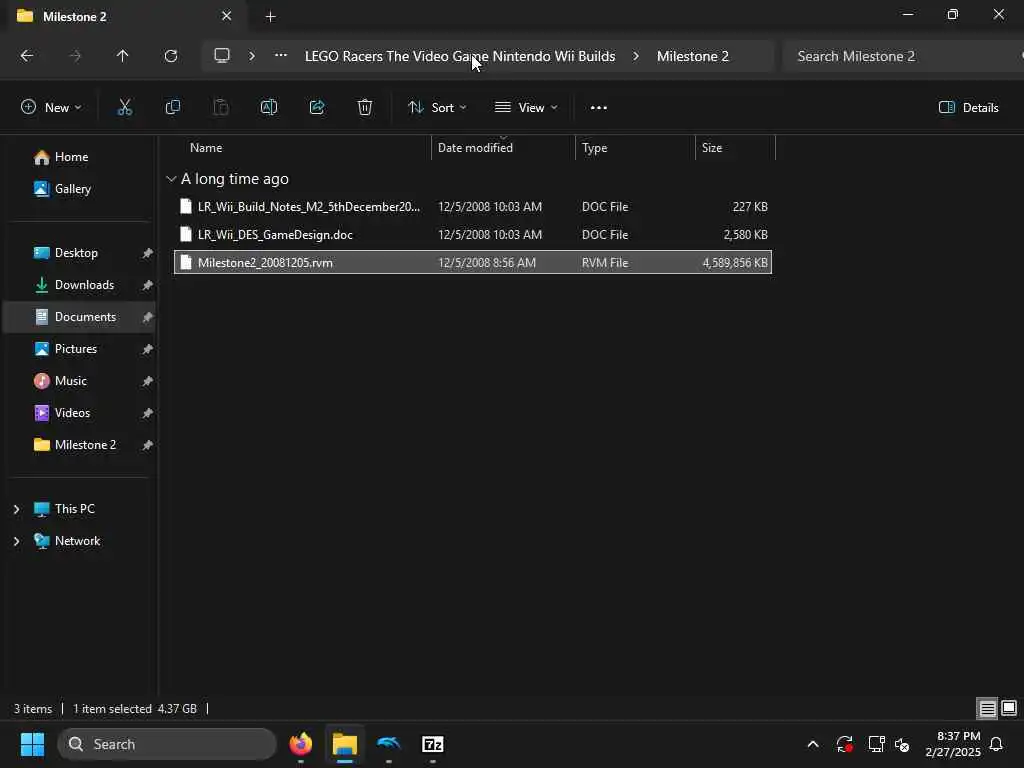This screenshot has width=1024, height=768.
Task: Collapse the A long time ago group
Action: click(171, 179)
